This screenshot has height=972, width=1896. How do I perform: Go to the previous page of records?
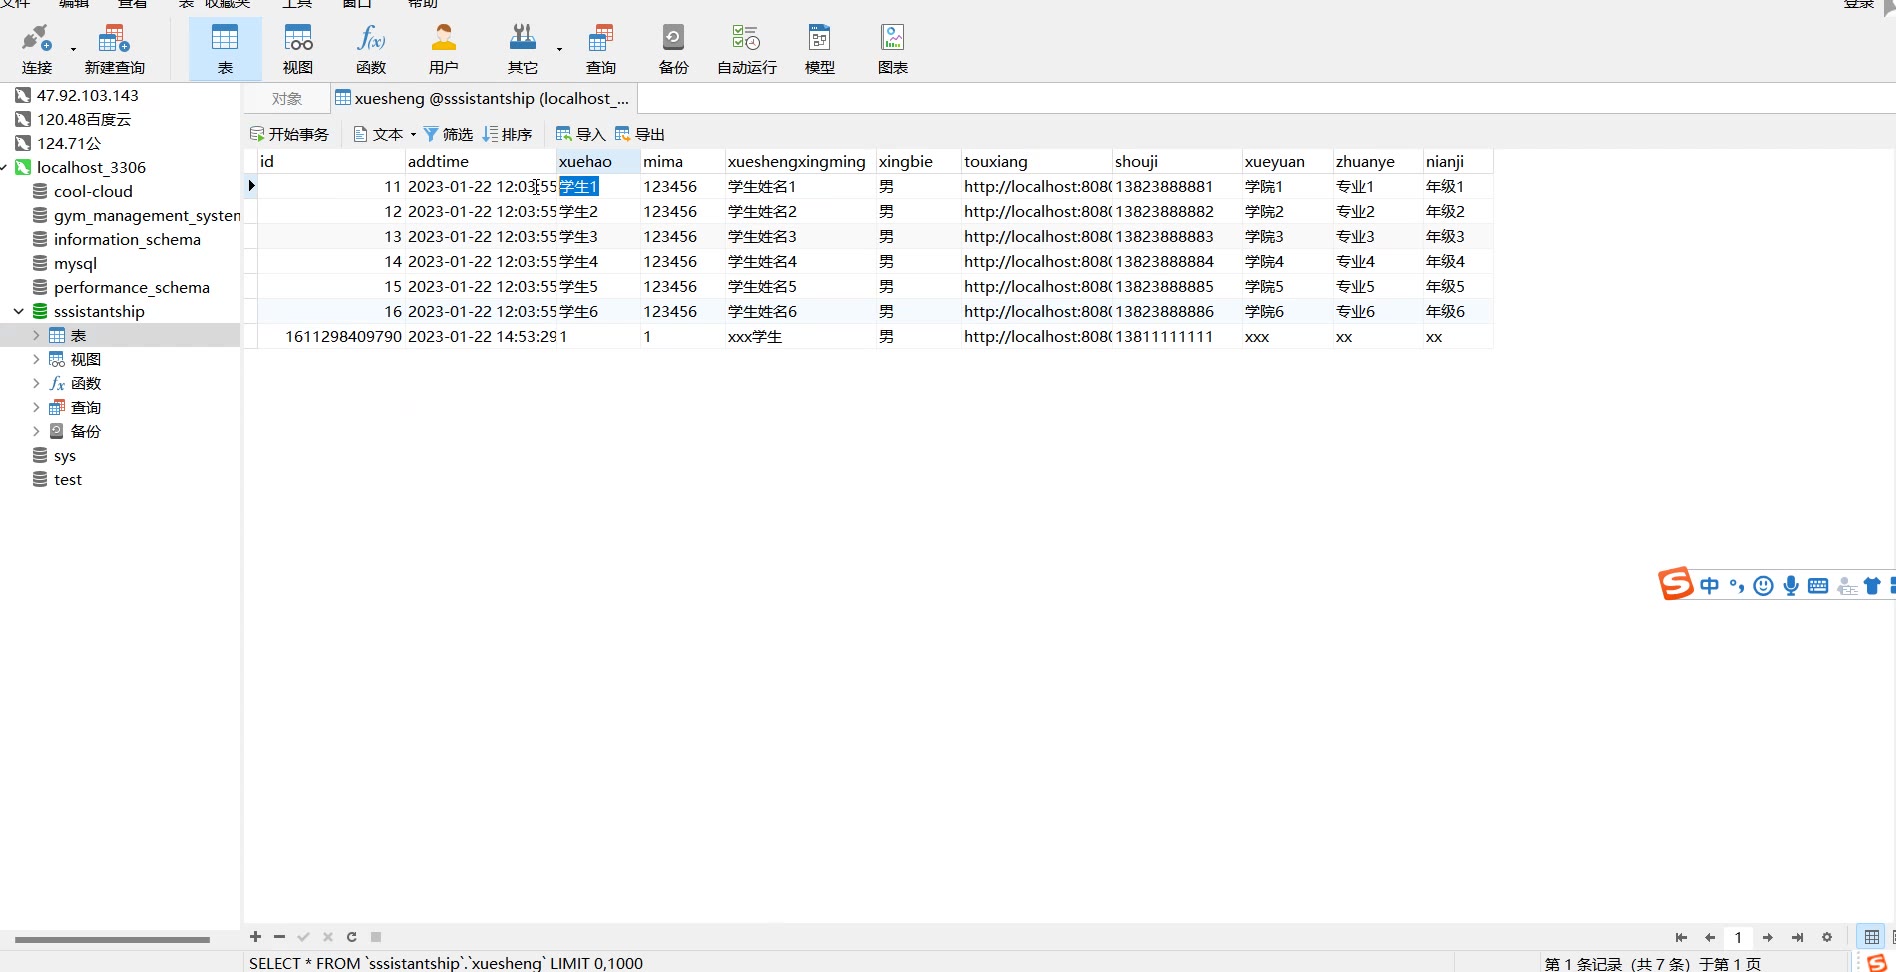point(1710,938)
